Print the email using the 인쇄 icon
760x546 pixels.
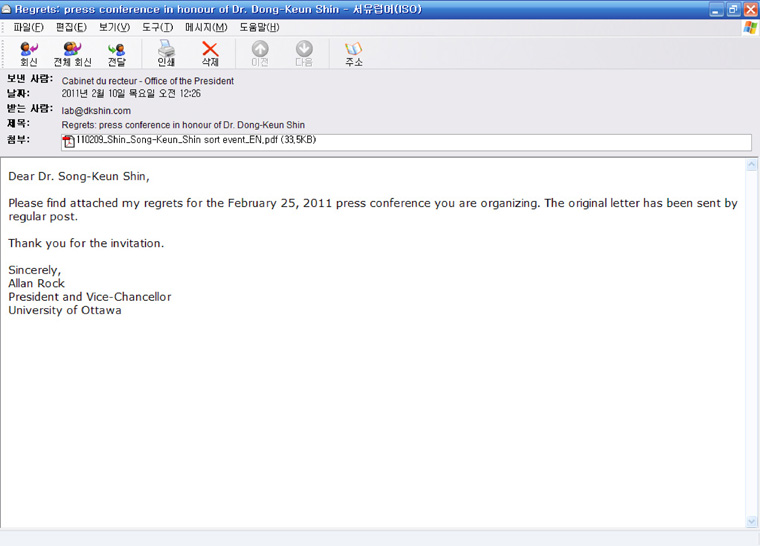[x=166, y=53]
